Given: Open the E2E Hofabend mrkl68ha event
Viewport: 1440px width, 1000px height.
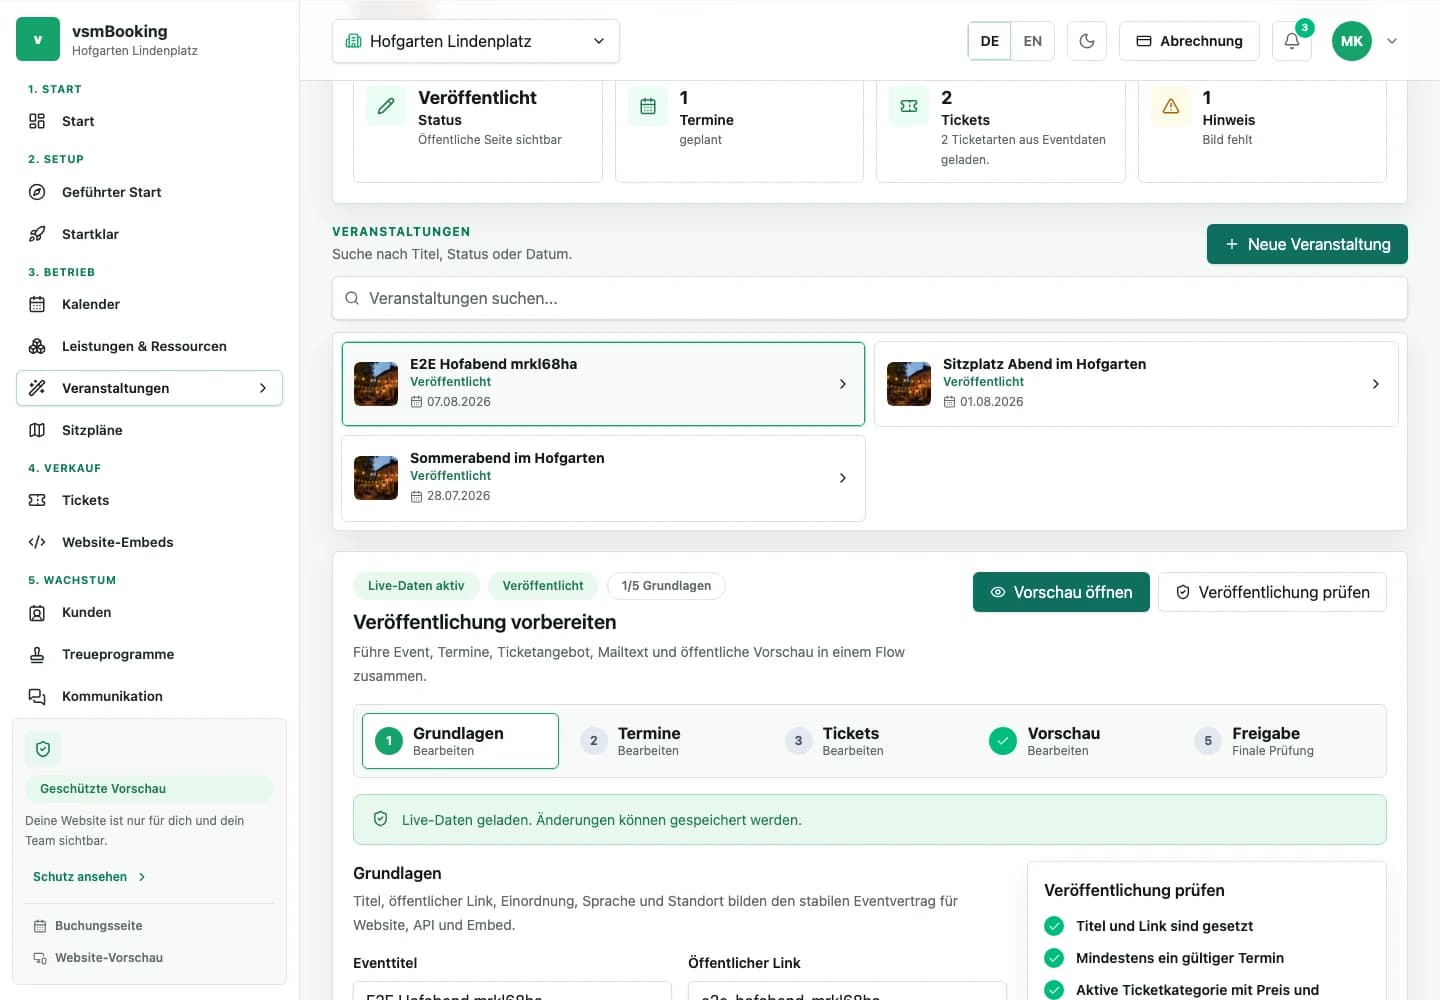Looking at the screenshot, I should pyautogui.click(x=603, y=384).
